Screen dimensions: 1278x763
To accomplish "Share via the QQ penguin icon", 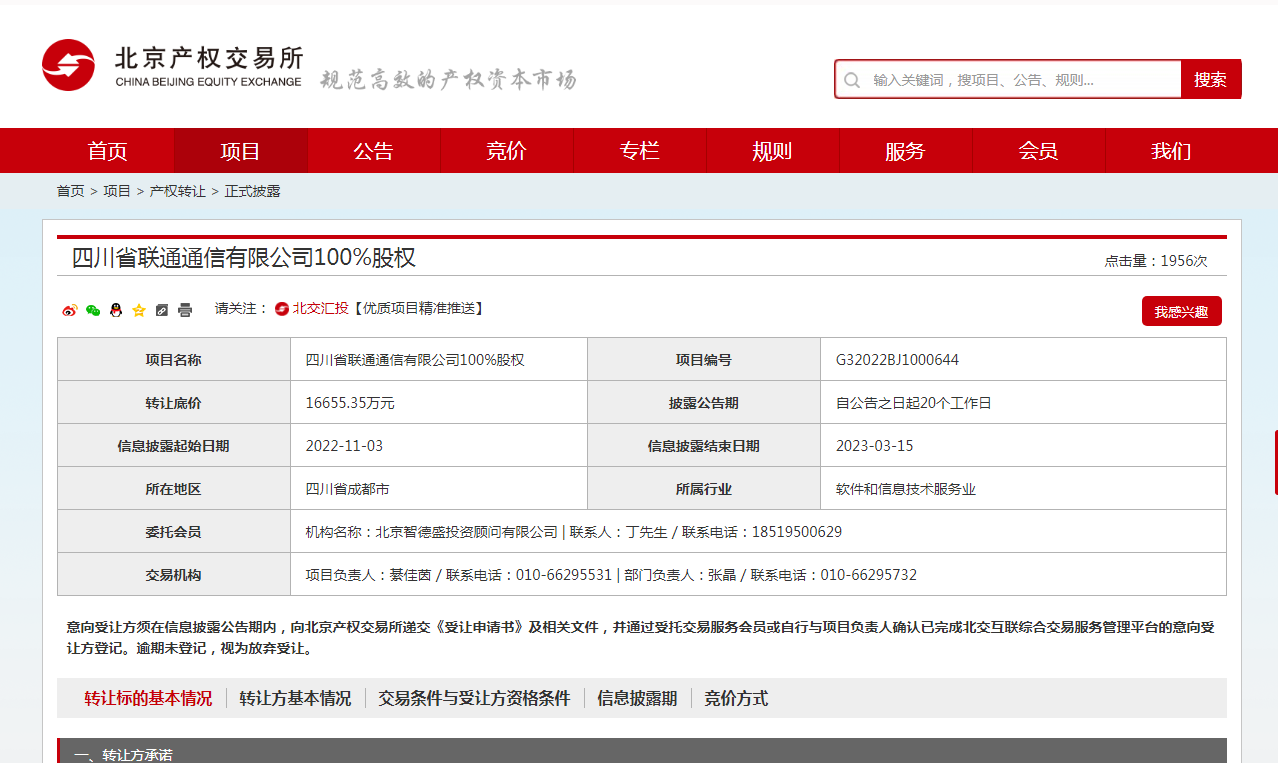I will (116, 310).
